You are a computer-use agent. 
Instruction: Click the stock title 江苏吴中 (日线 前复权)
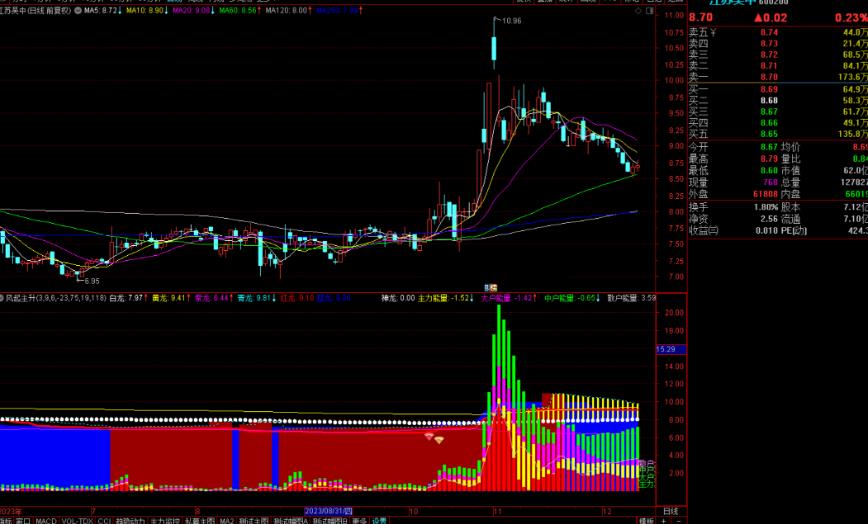click(36, 11)
